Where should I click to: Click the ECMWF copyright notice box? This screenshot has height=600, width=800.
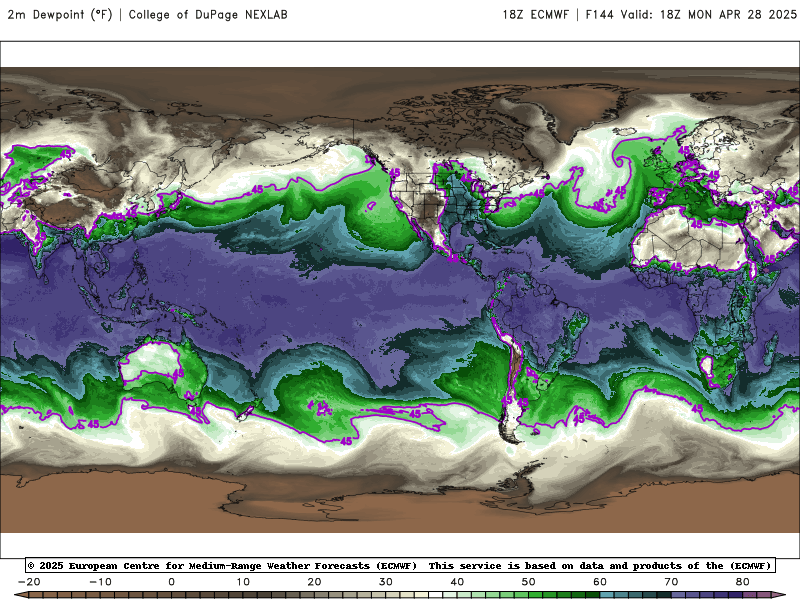400,565
